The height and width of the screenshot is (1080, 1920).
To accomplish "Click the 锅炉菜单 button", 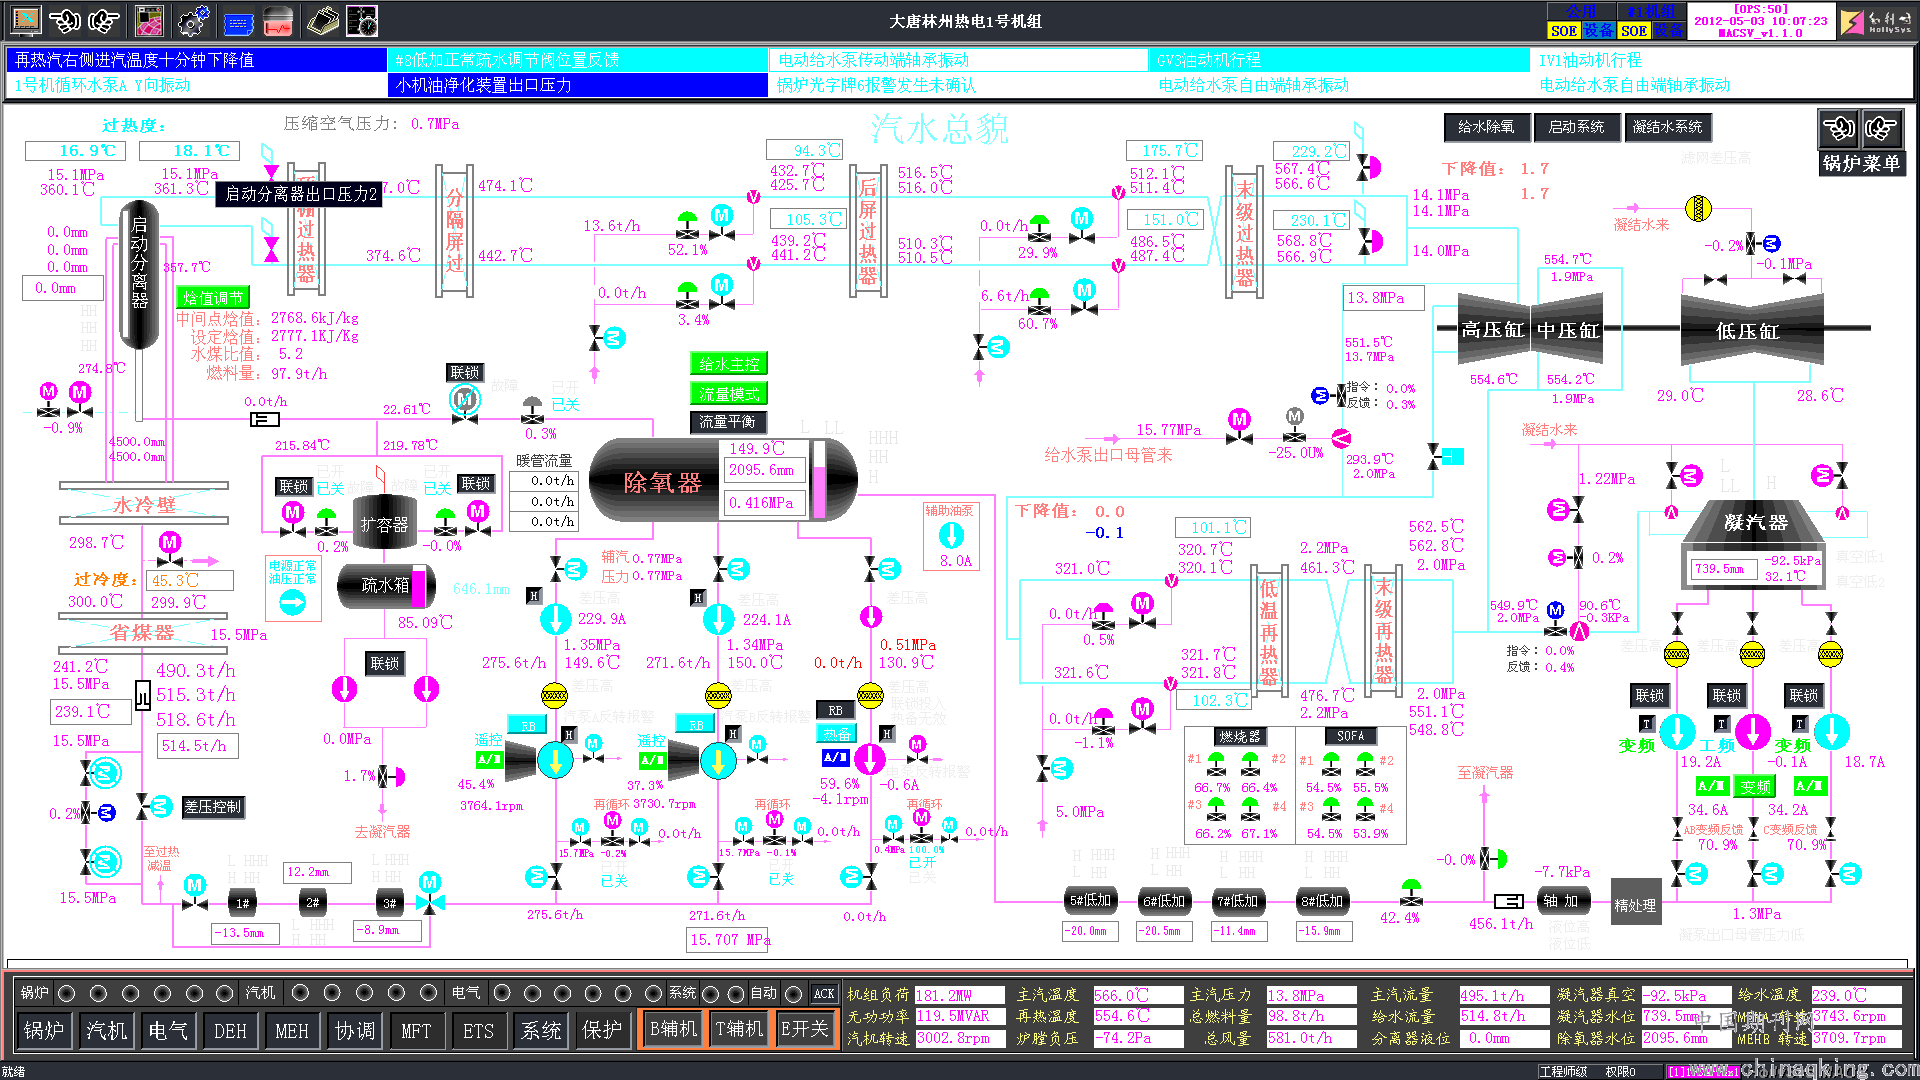I will pyautogui.click(x=1861, y=163).
